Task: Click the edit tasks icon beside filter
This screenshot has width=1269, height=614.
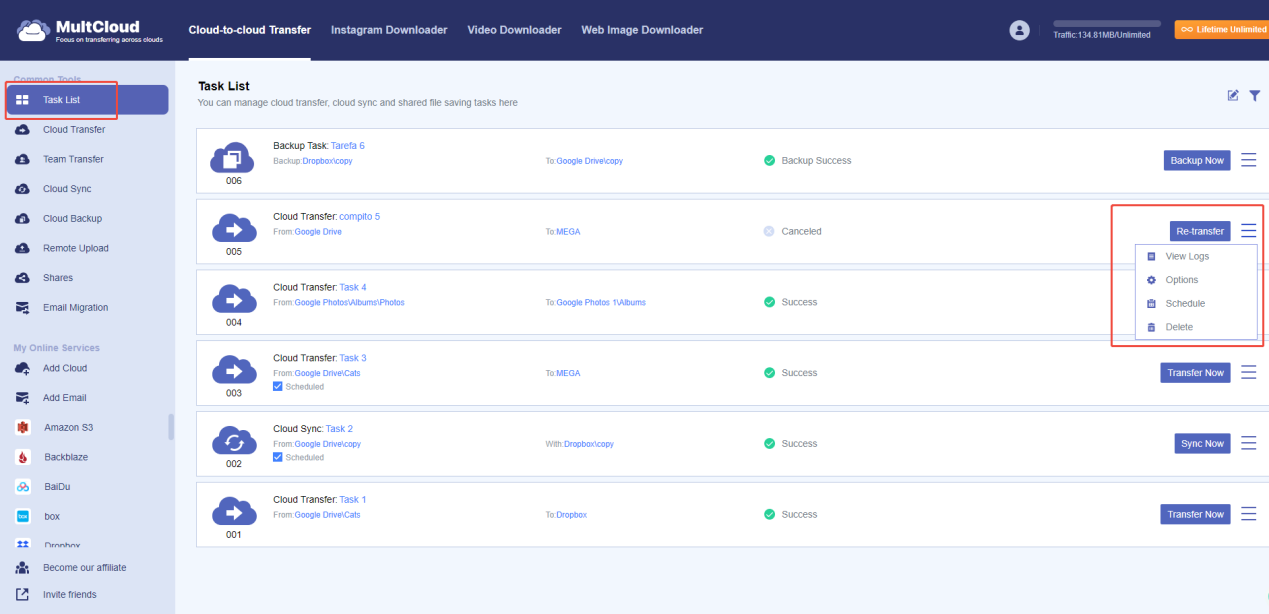Action: click(1233, 95)
